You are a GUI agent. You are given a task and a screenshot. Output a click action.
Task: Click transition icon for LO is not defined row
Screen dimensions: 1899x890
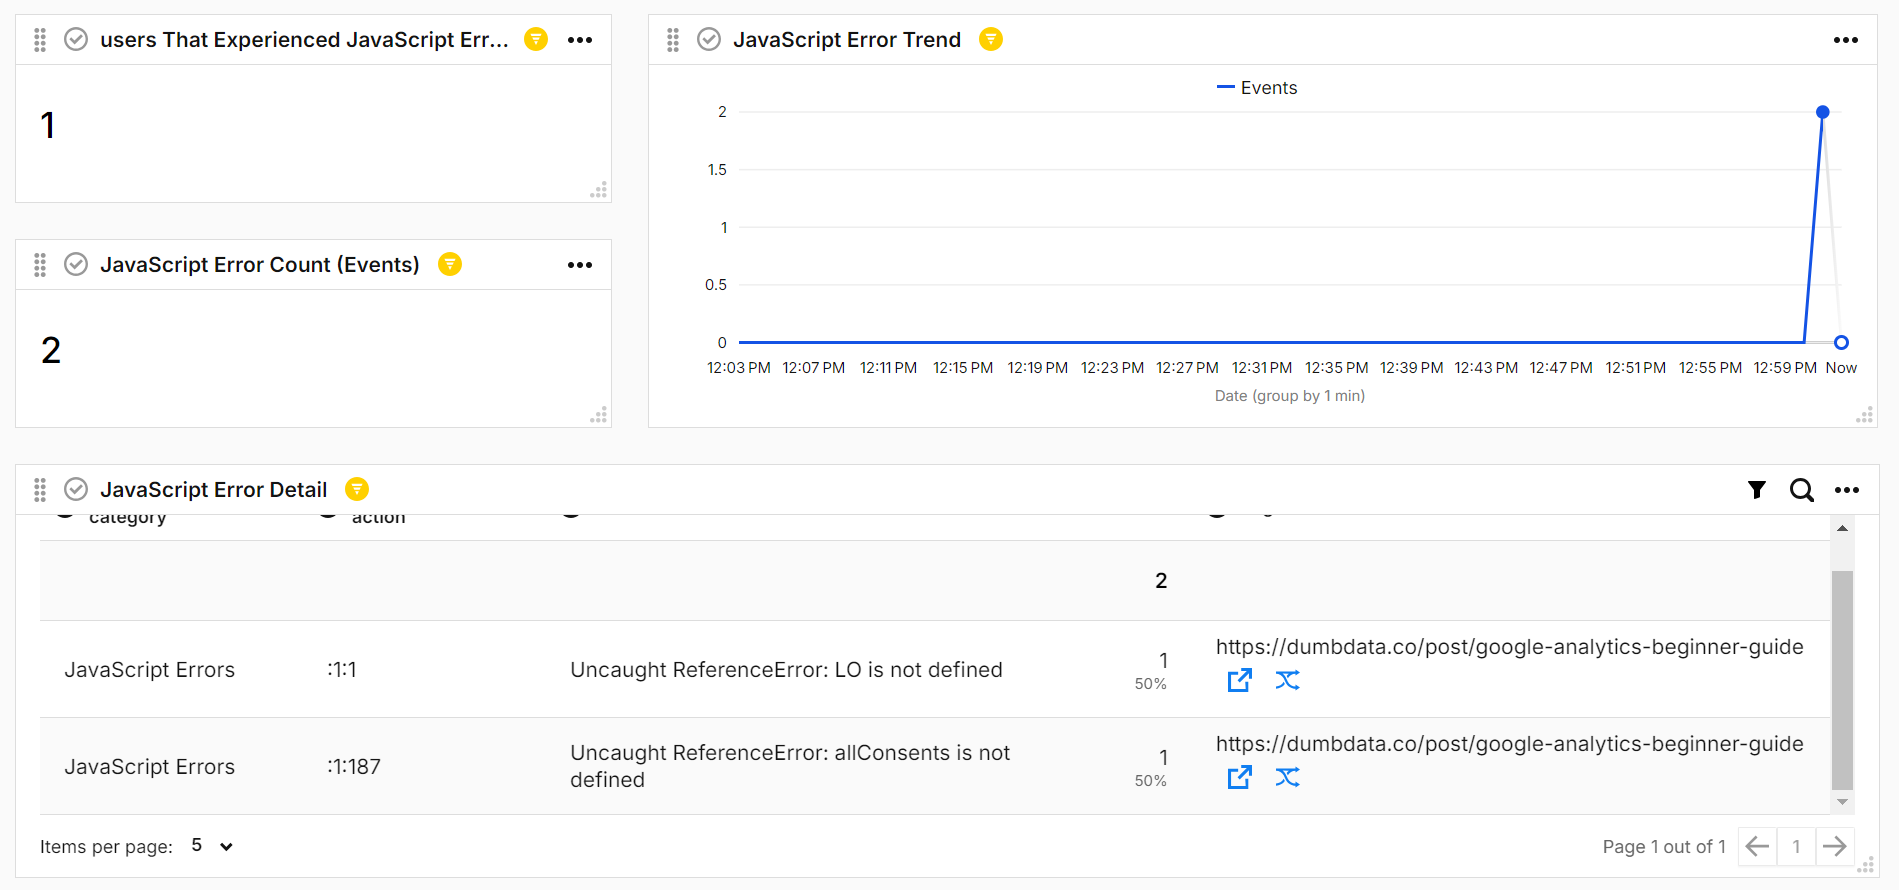click(x=1288, y=680)
